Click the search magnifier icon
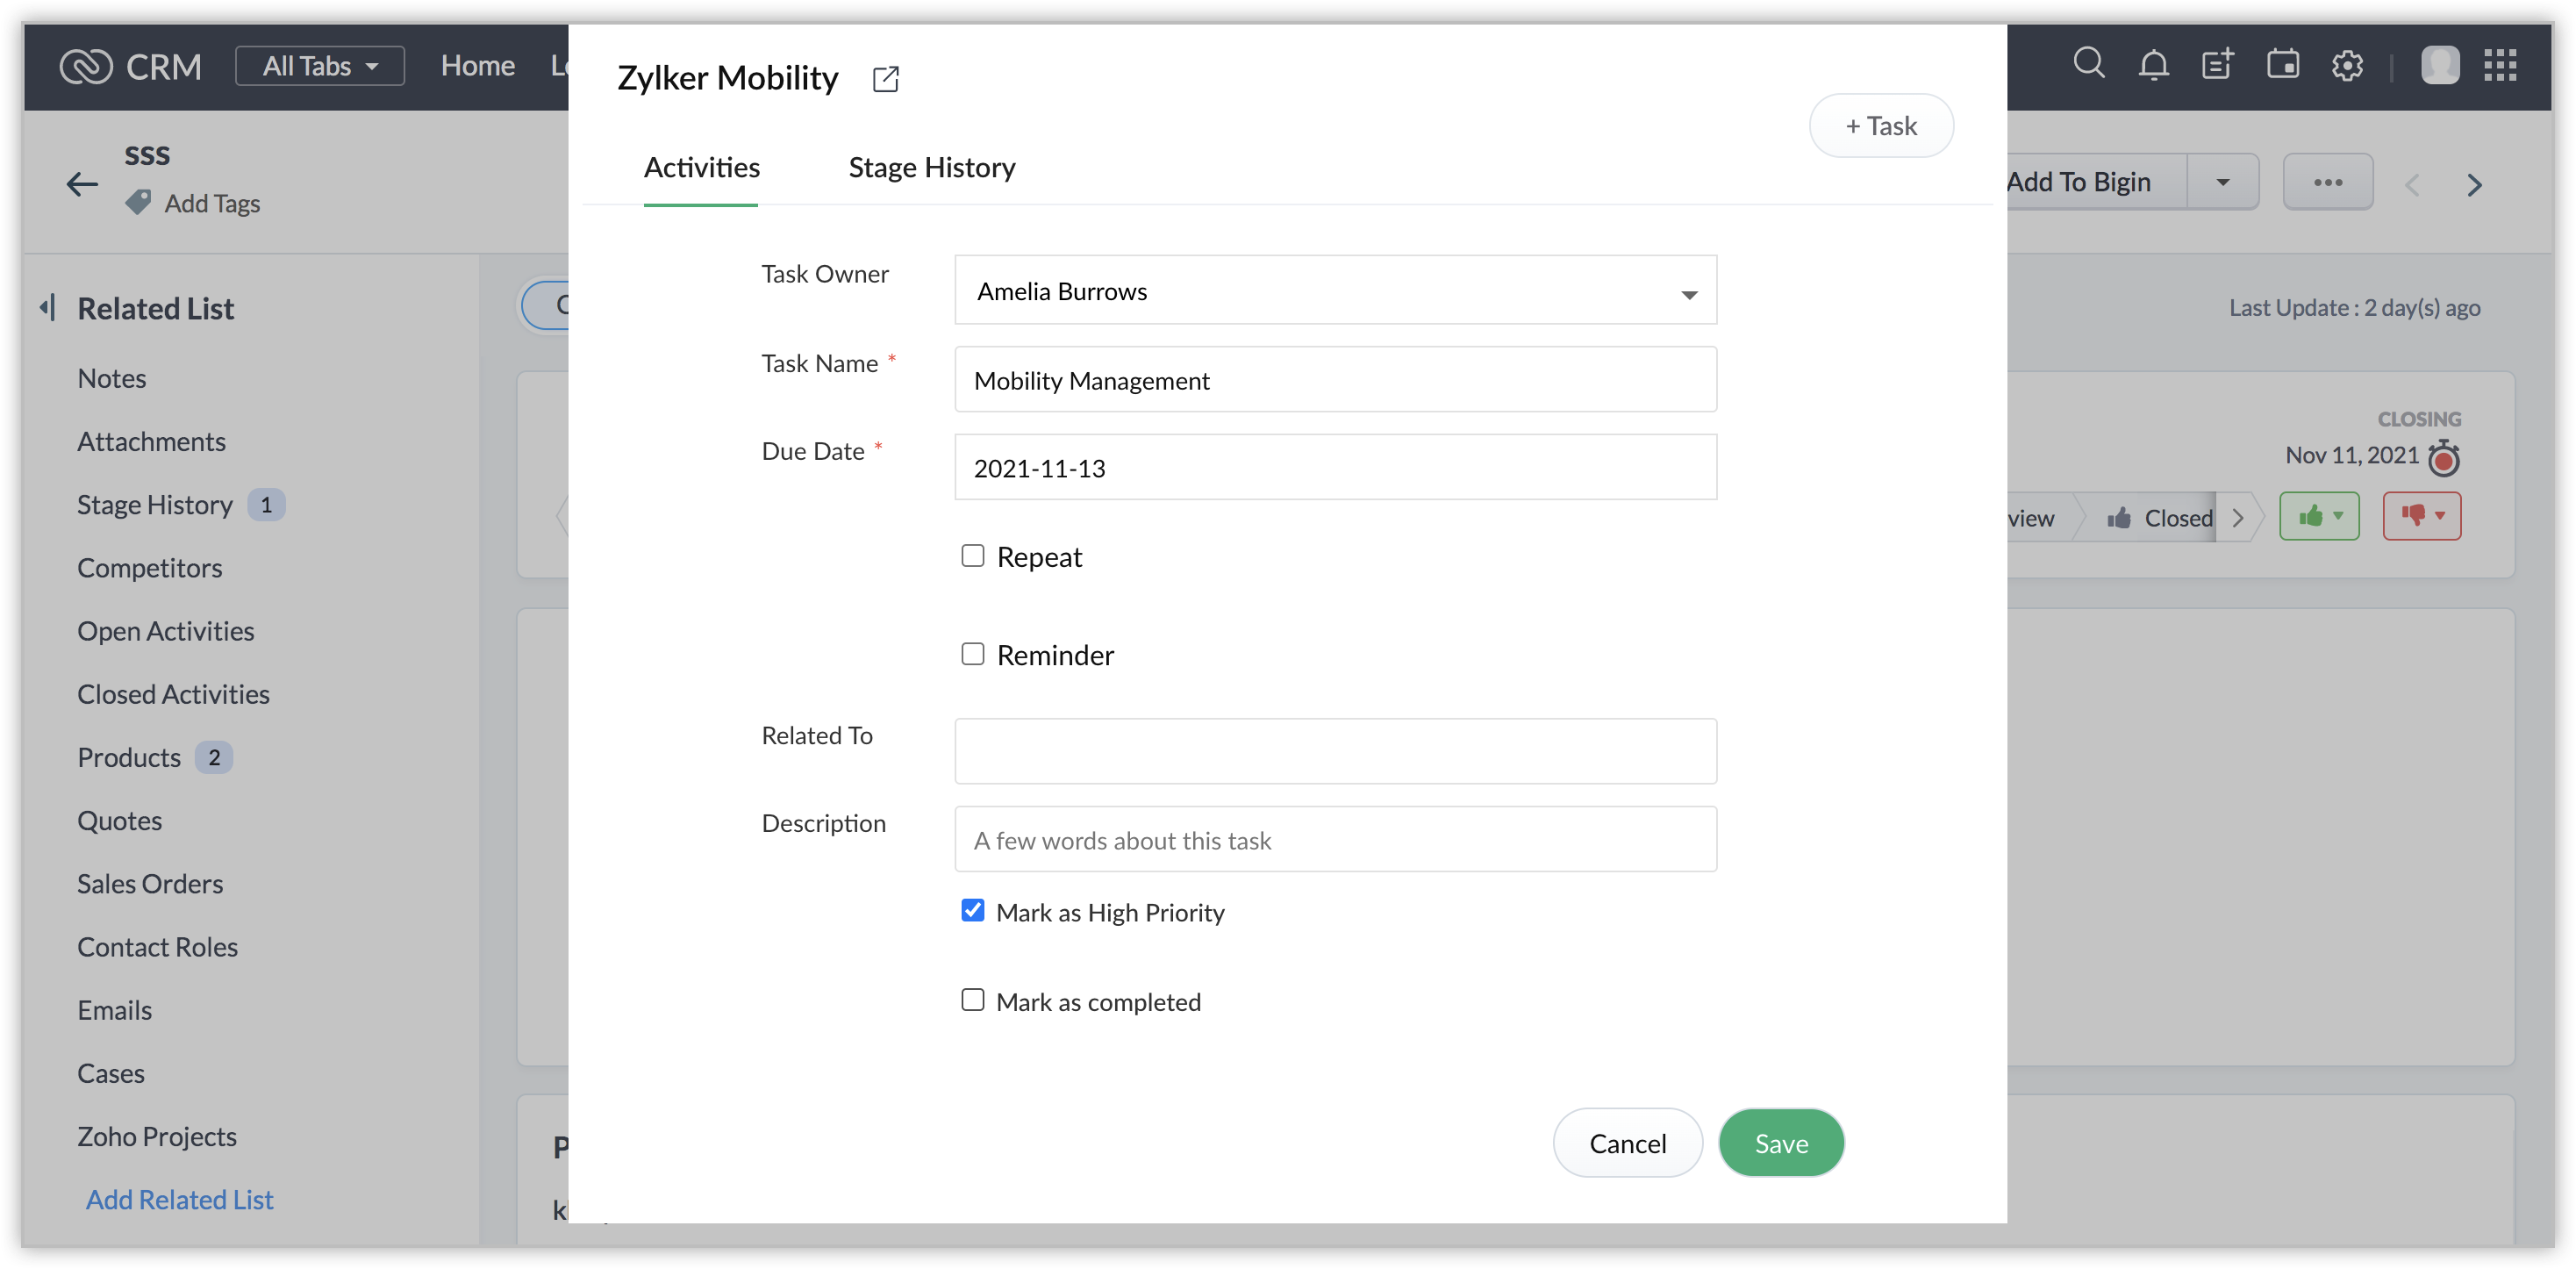This screenshot has width=2576, height=1269. coord(2088,64)
